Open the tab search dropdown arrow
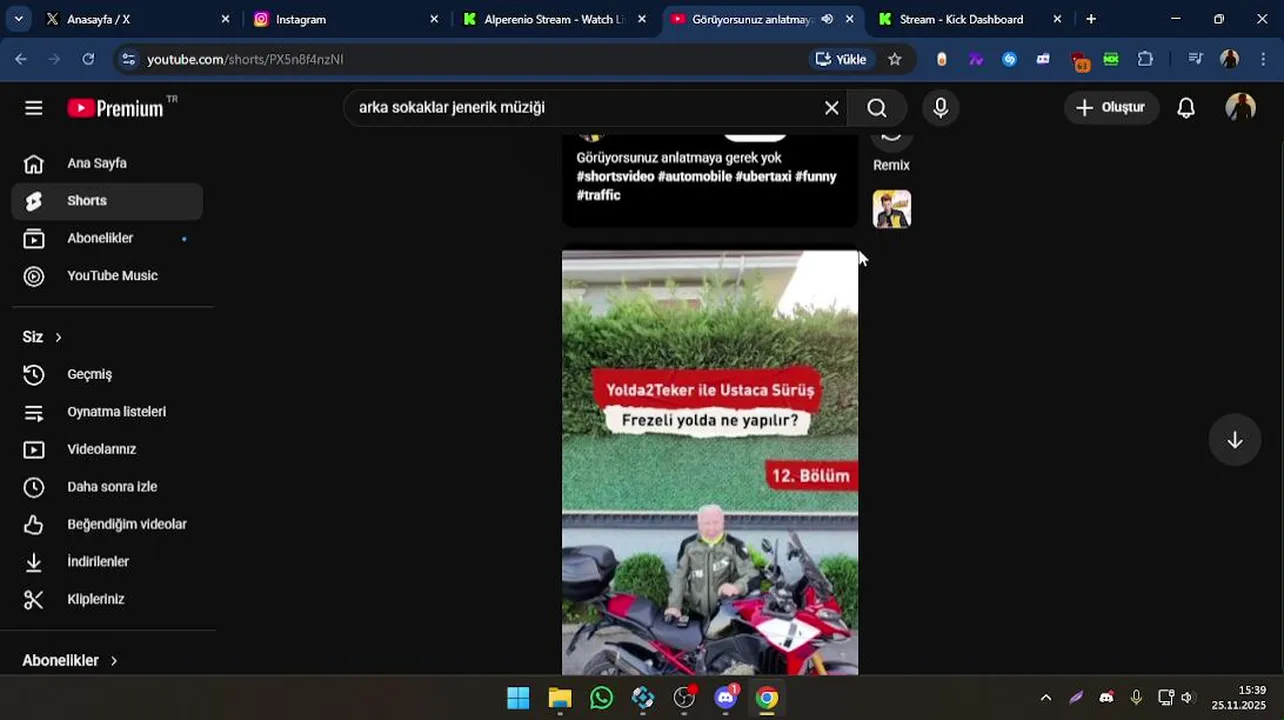The height and width of the screenshot is (720, 1284). (x=18, y=19)
